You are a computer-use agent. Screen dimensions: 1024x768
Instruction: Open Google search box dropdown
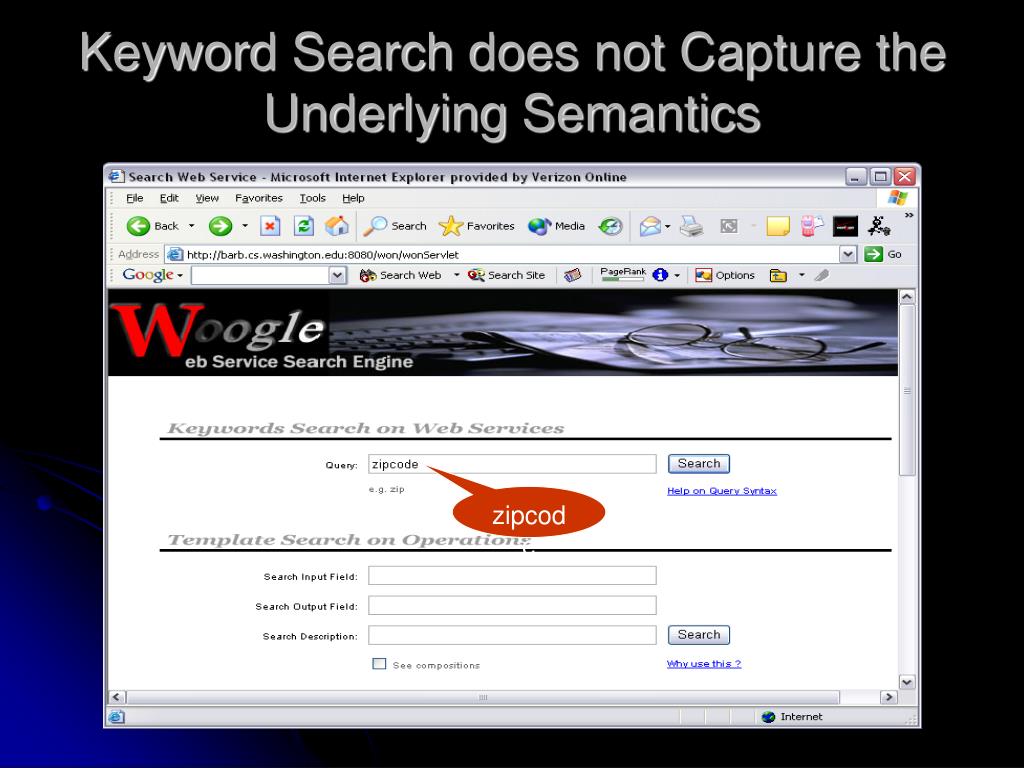point(337,276)
